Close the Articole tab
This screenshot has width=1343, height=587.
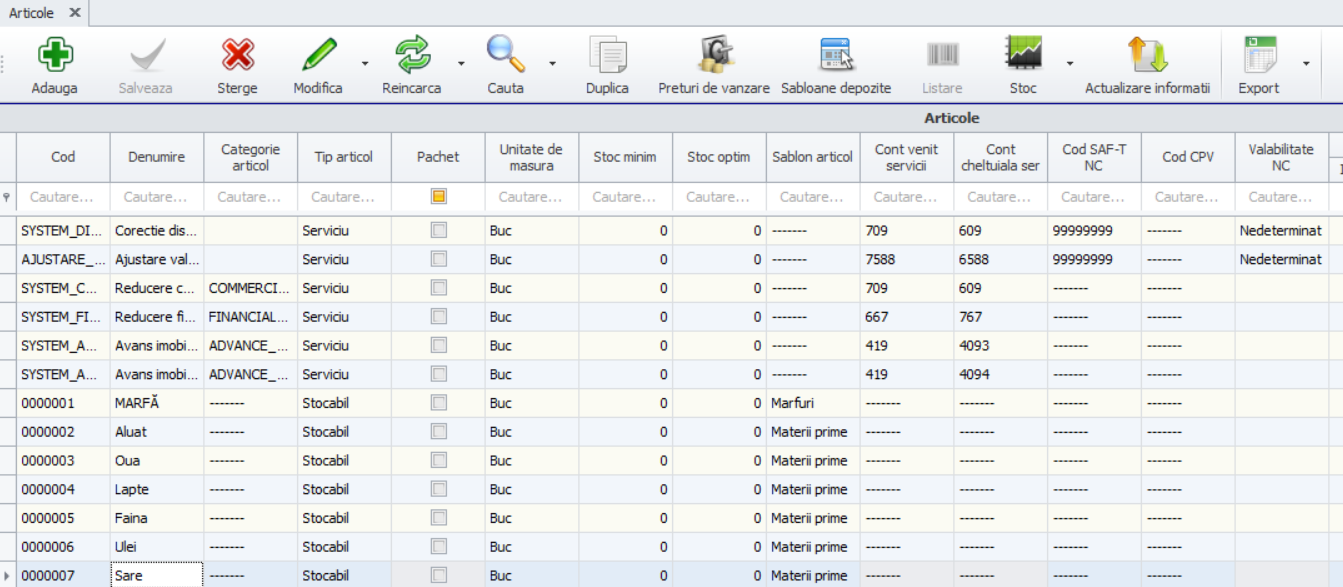pyautogui.click(x=74, y=13)
